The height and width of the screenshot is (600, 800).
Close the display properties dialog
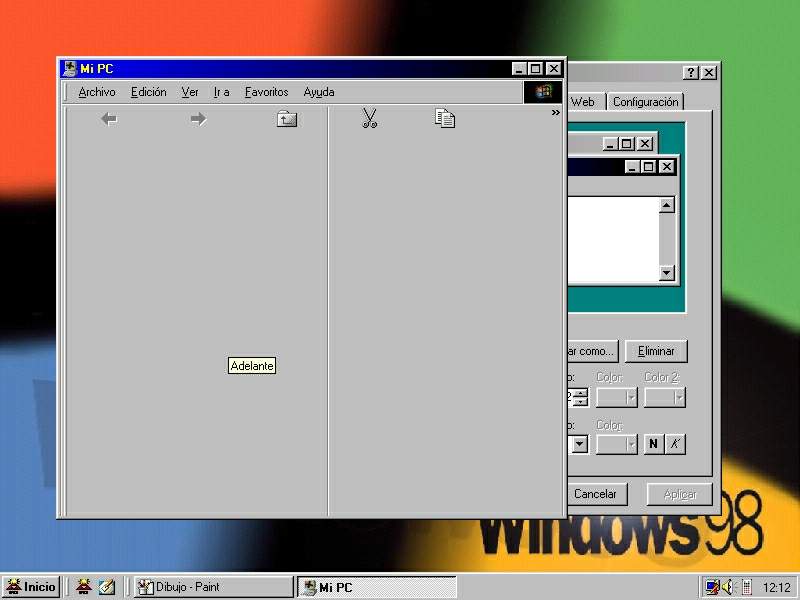[709, 72]
